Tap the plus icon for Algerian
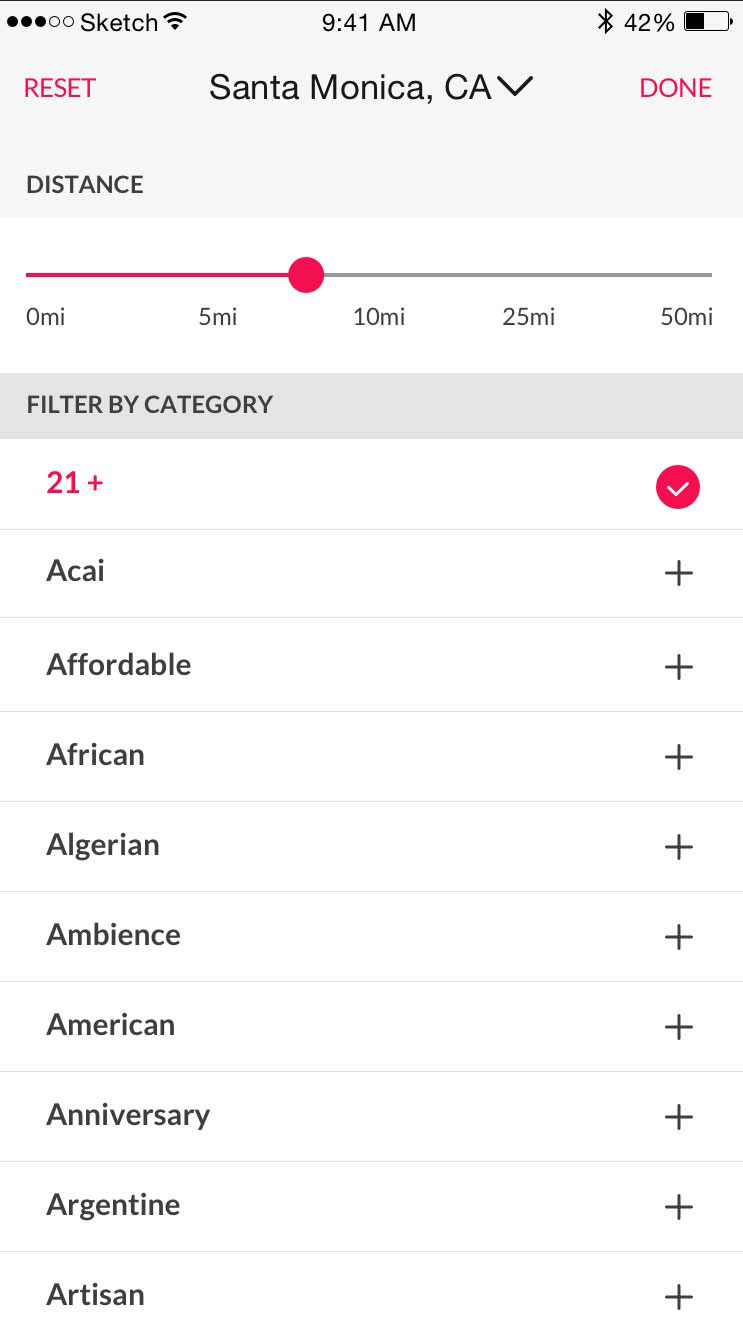Viewport: 743px width, 1330px height. [x=678, y=847]
